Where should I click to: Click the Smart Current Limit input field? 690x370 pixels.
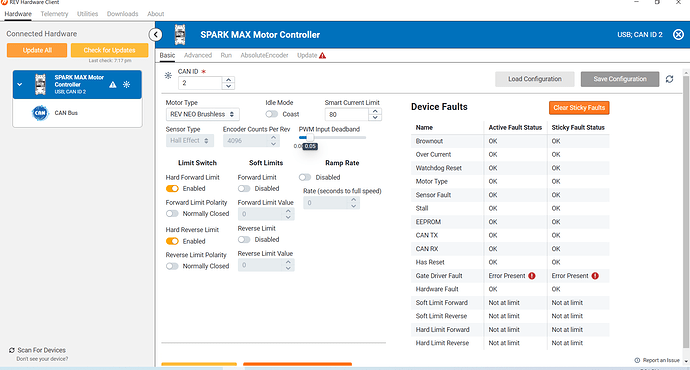(x=347, y=115)
